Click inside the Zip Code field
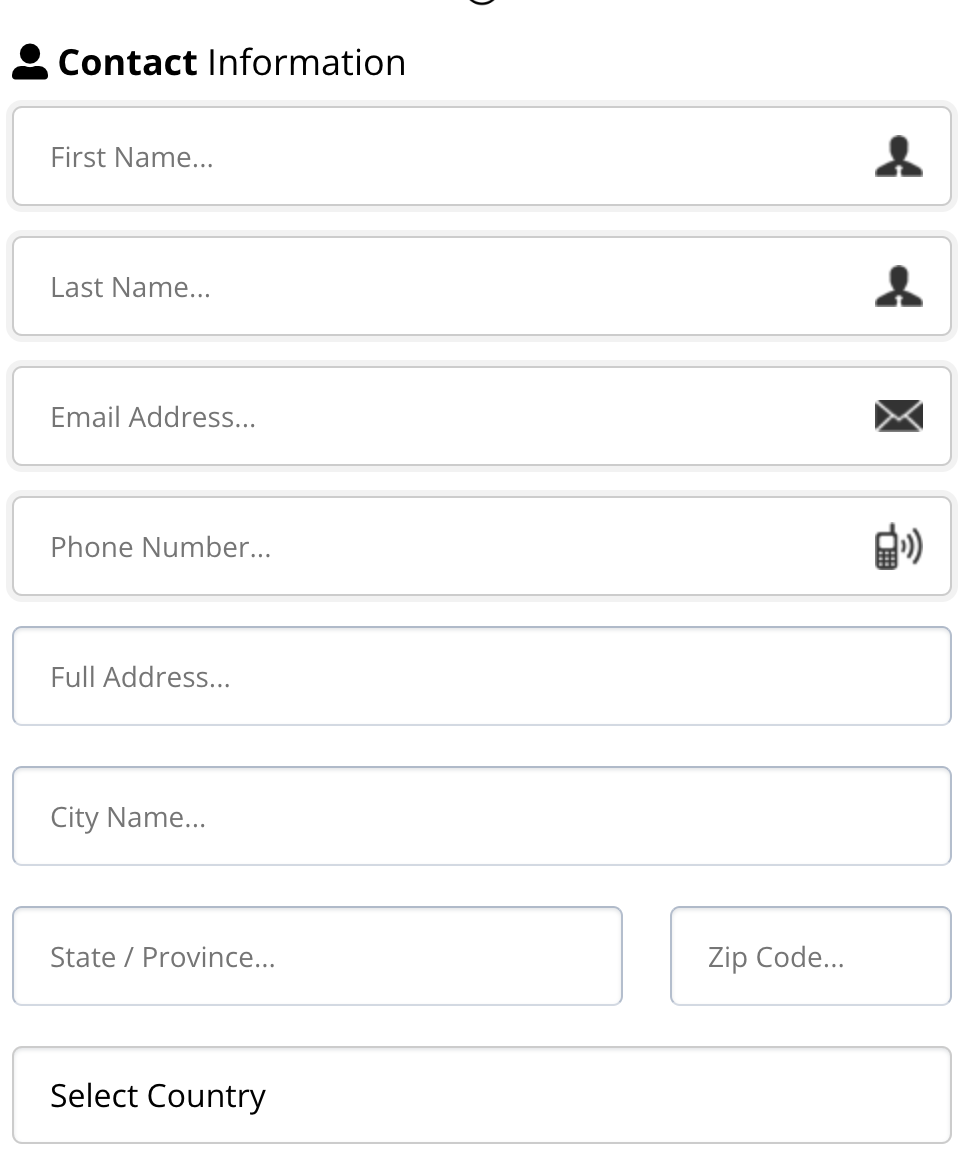This screenshot has height=1168, width=972. (x=810, y=956)
